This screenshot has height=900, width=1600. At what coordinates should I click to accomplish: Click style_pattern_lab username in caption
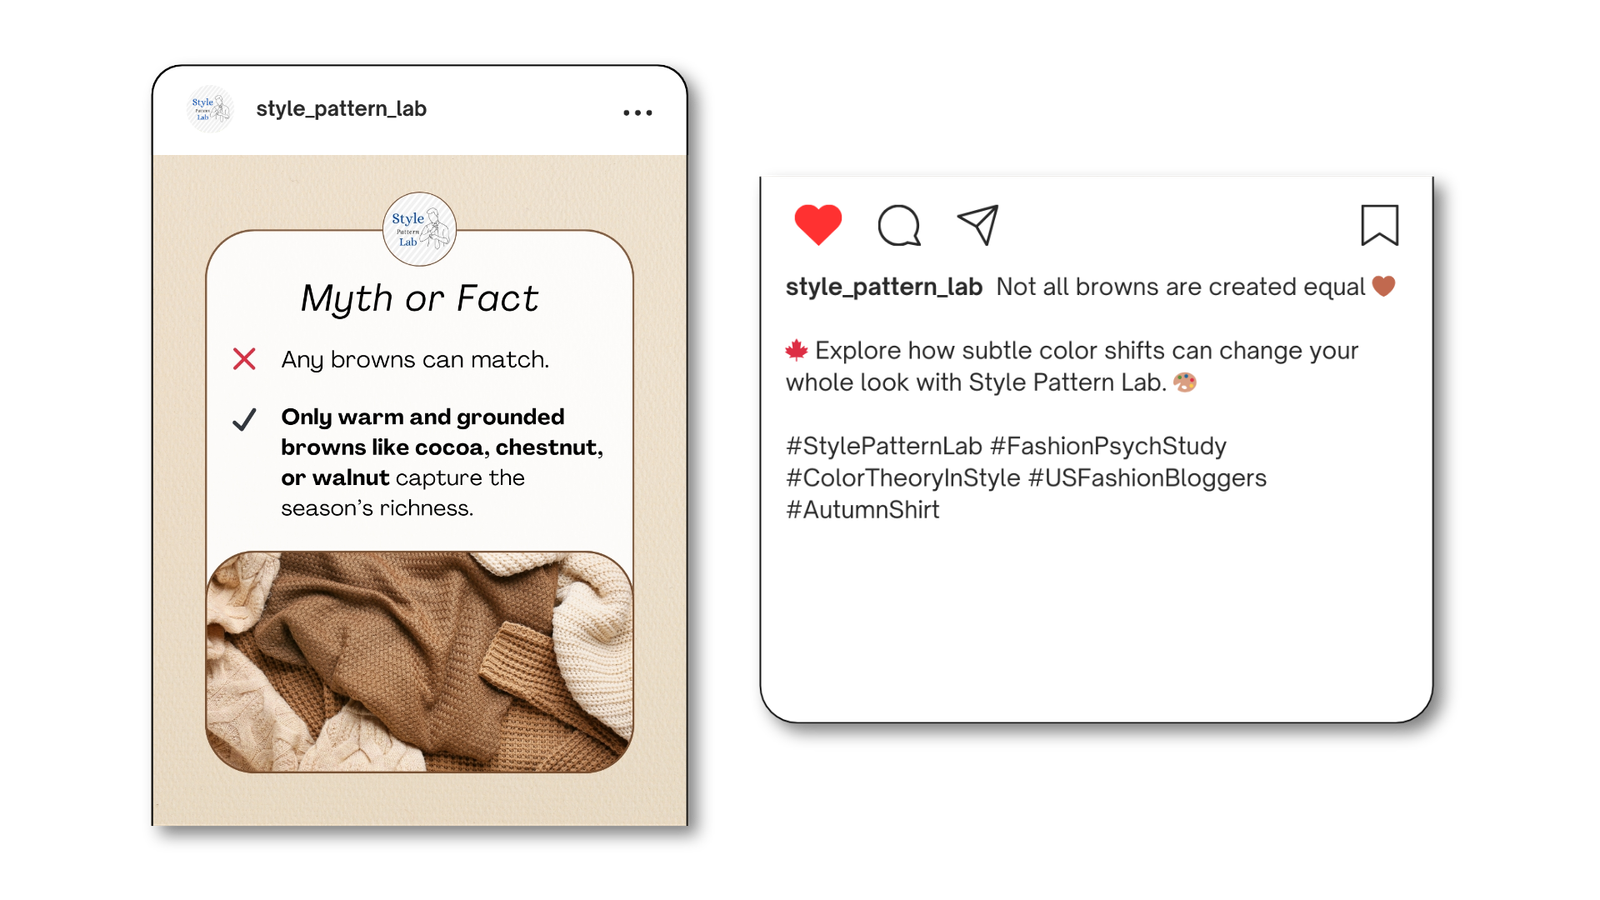click(884, 287)
